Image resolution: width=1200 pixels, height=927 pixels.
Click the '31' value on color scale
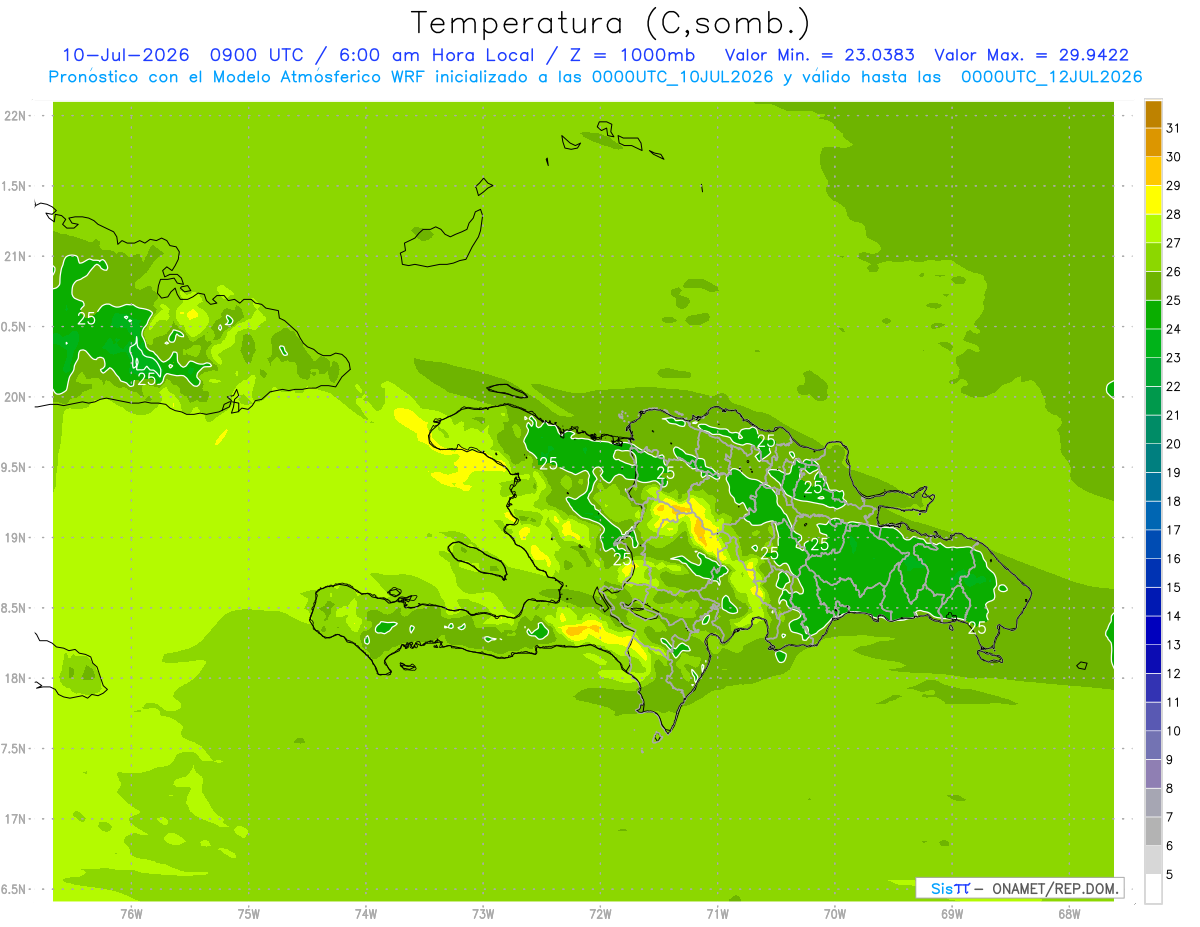(x=1173, y=128)
